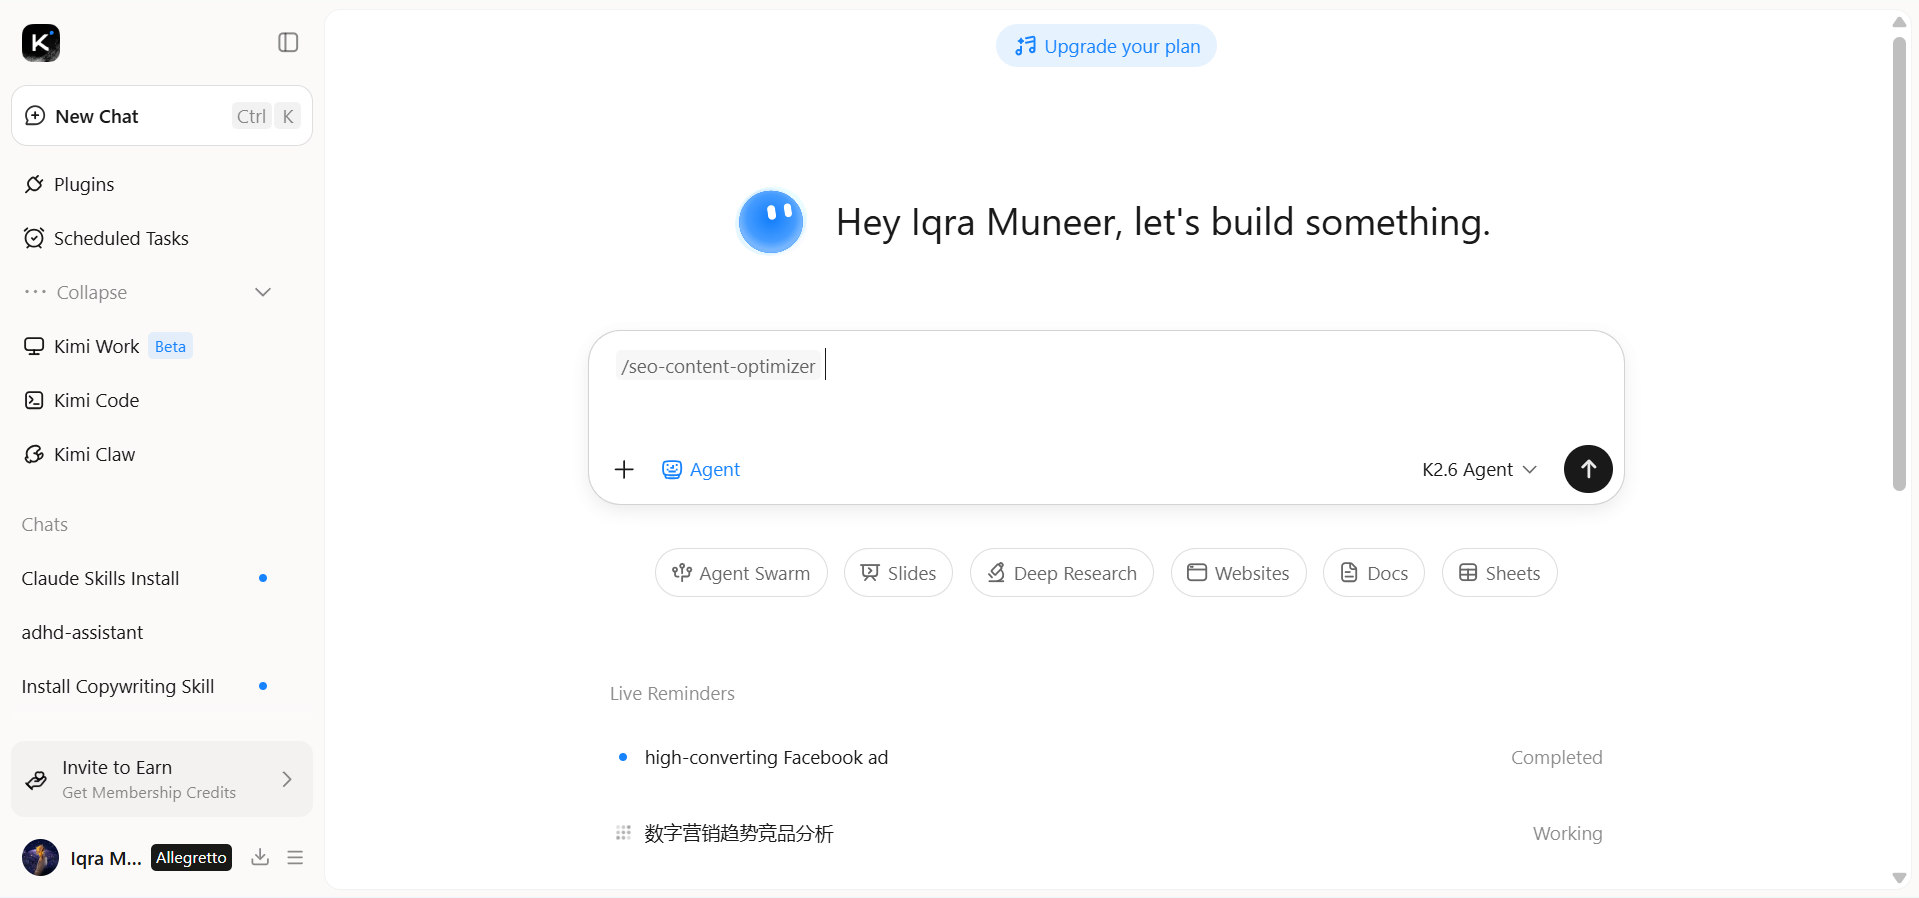Open the 数字营销趋势竞品分析 reminder
1919x898 pixels.
[1106, 833]
